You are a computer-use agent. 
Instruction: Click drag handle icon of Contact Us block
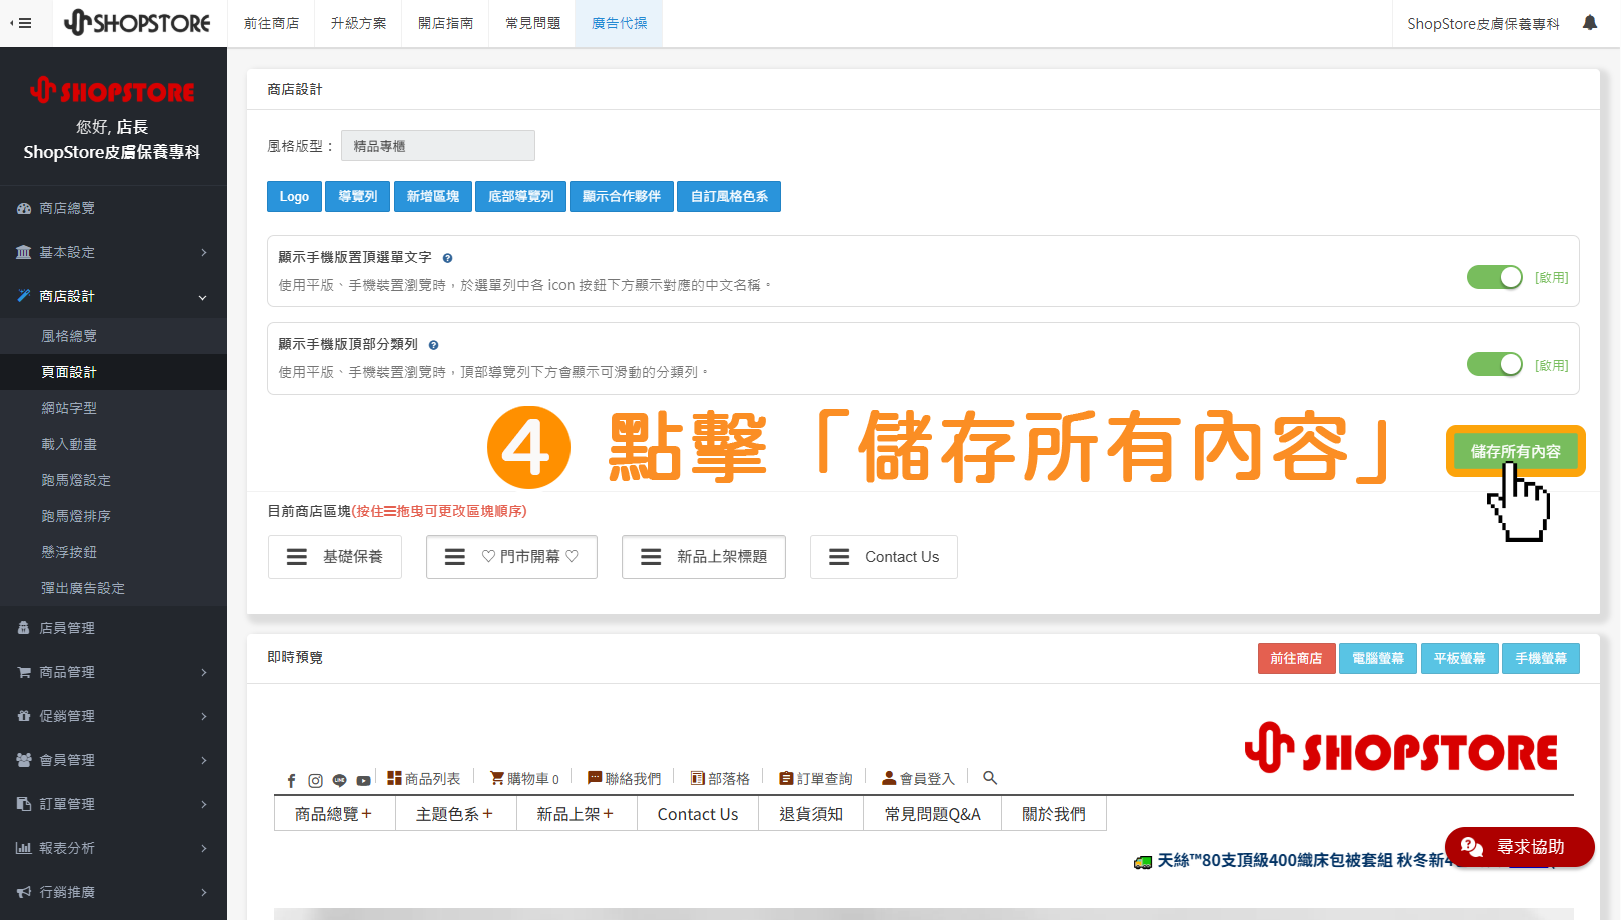point(839,557)
